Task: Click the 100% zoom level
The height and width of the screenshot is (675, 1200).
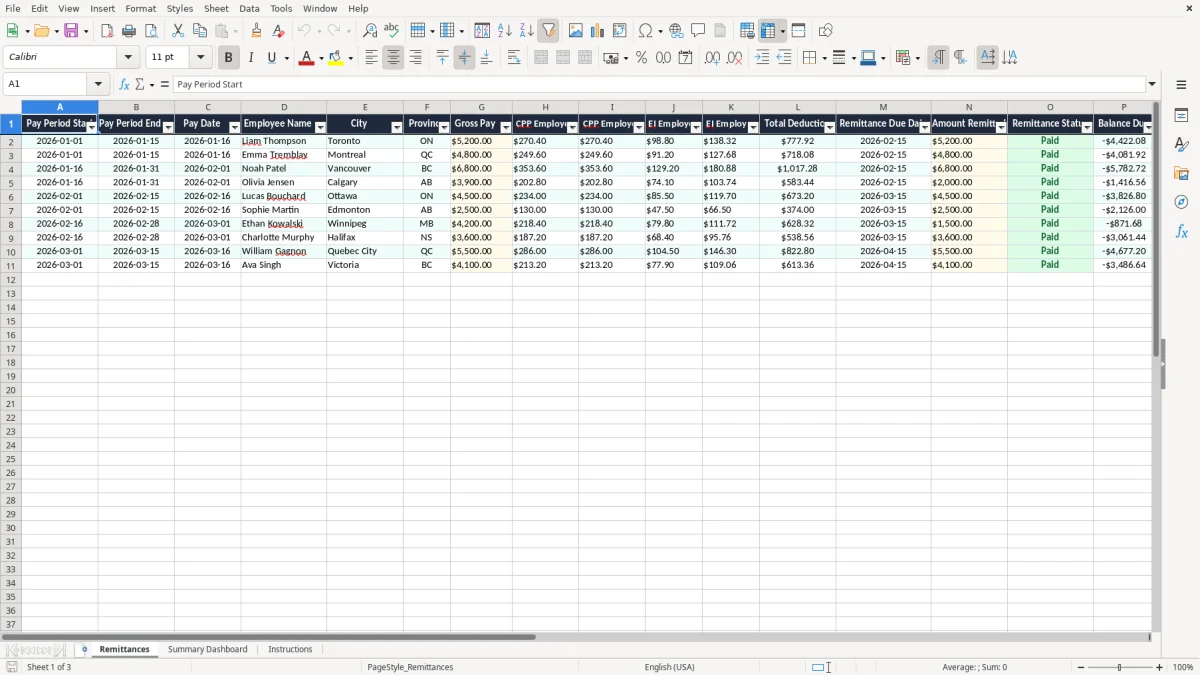Action: tap(1183, 667)
